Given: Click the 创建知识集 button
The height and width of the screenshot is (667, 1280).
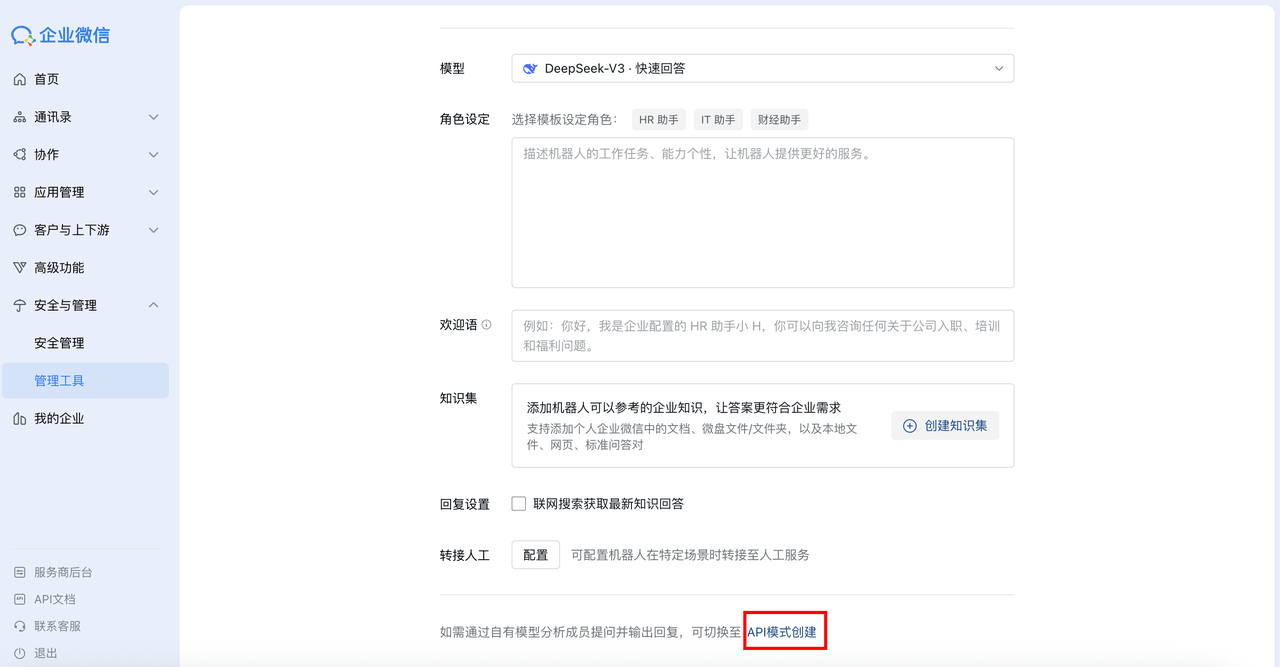Looking at the screenshot, I should tap(944, 425).
